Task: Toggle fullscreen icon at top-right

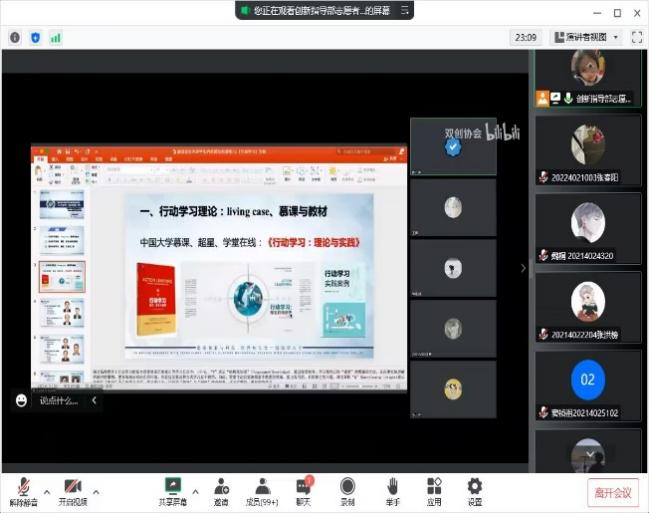Action: tap(635, 37)
